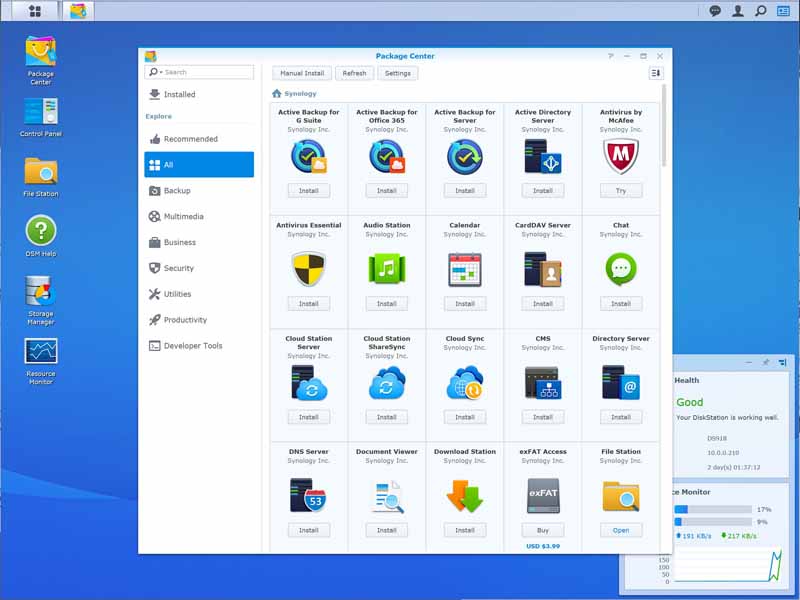Open the Main Menu grid icon

coord(35,11)
